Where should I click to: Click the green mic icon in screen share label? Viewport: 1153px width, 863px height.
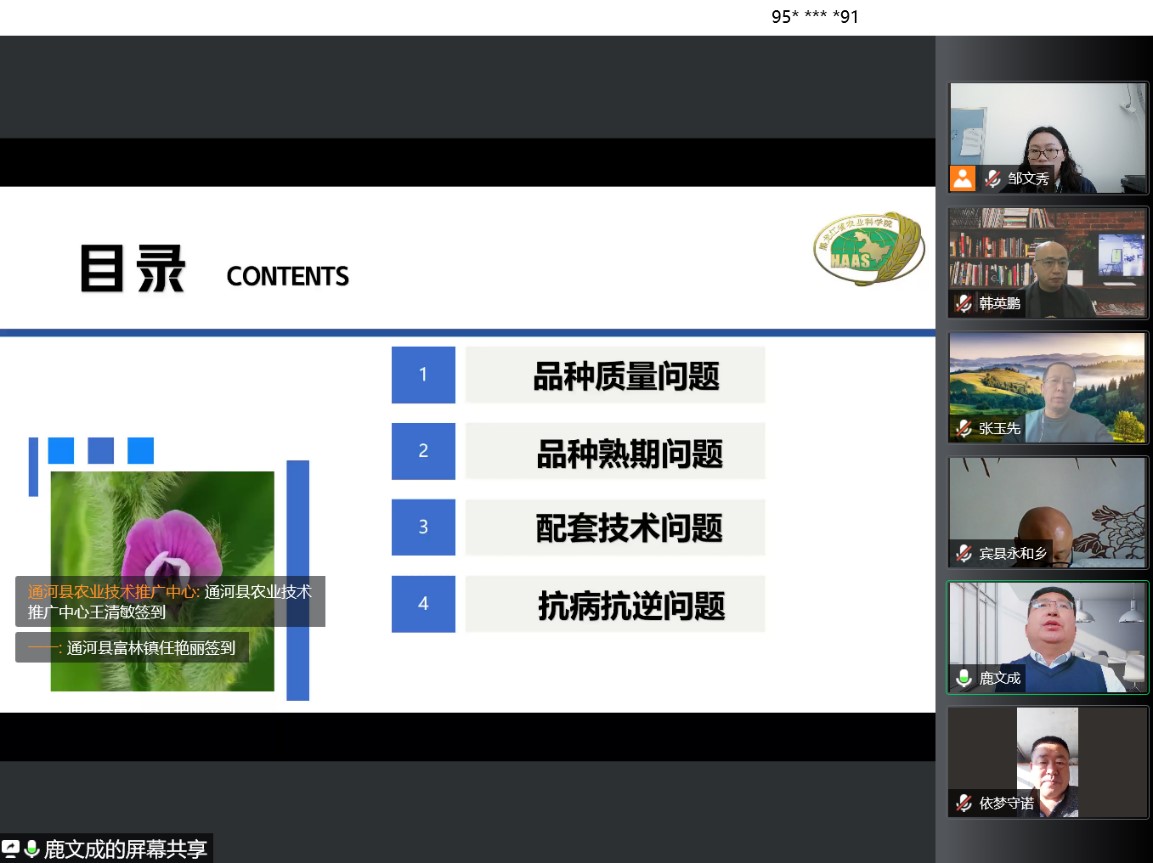point(31,849)
